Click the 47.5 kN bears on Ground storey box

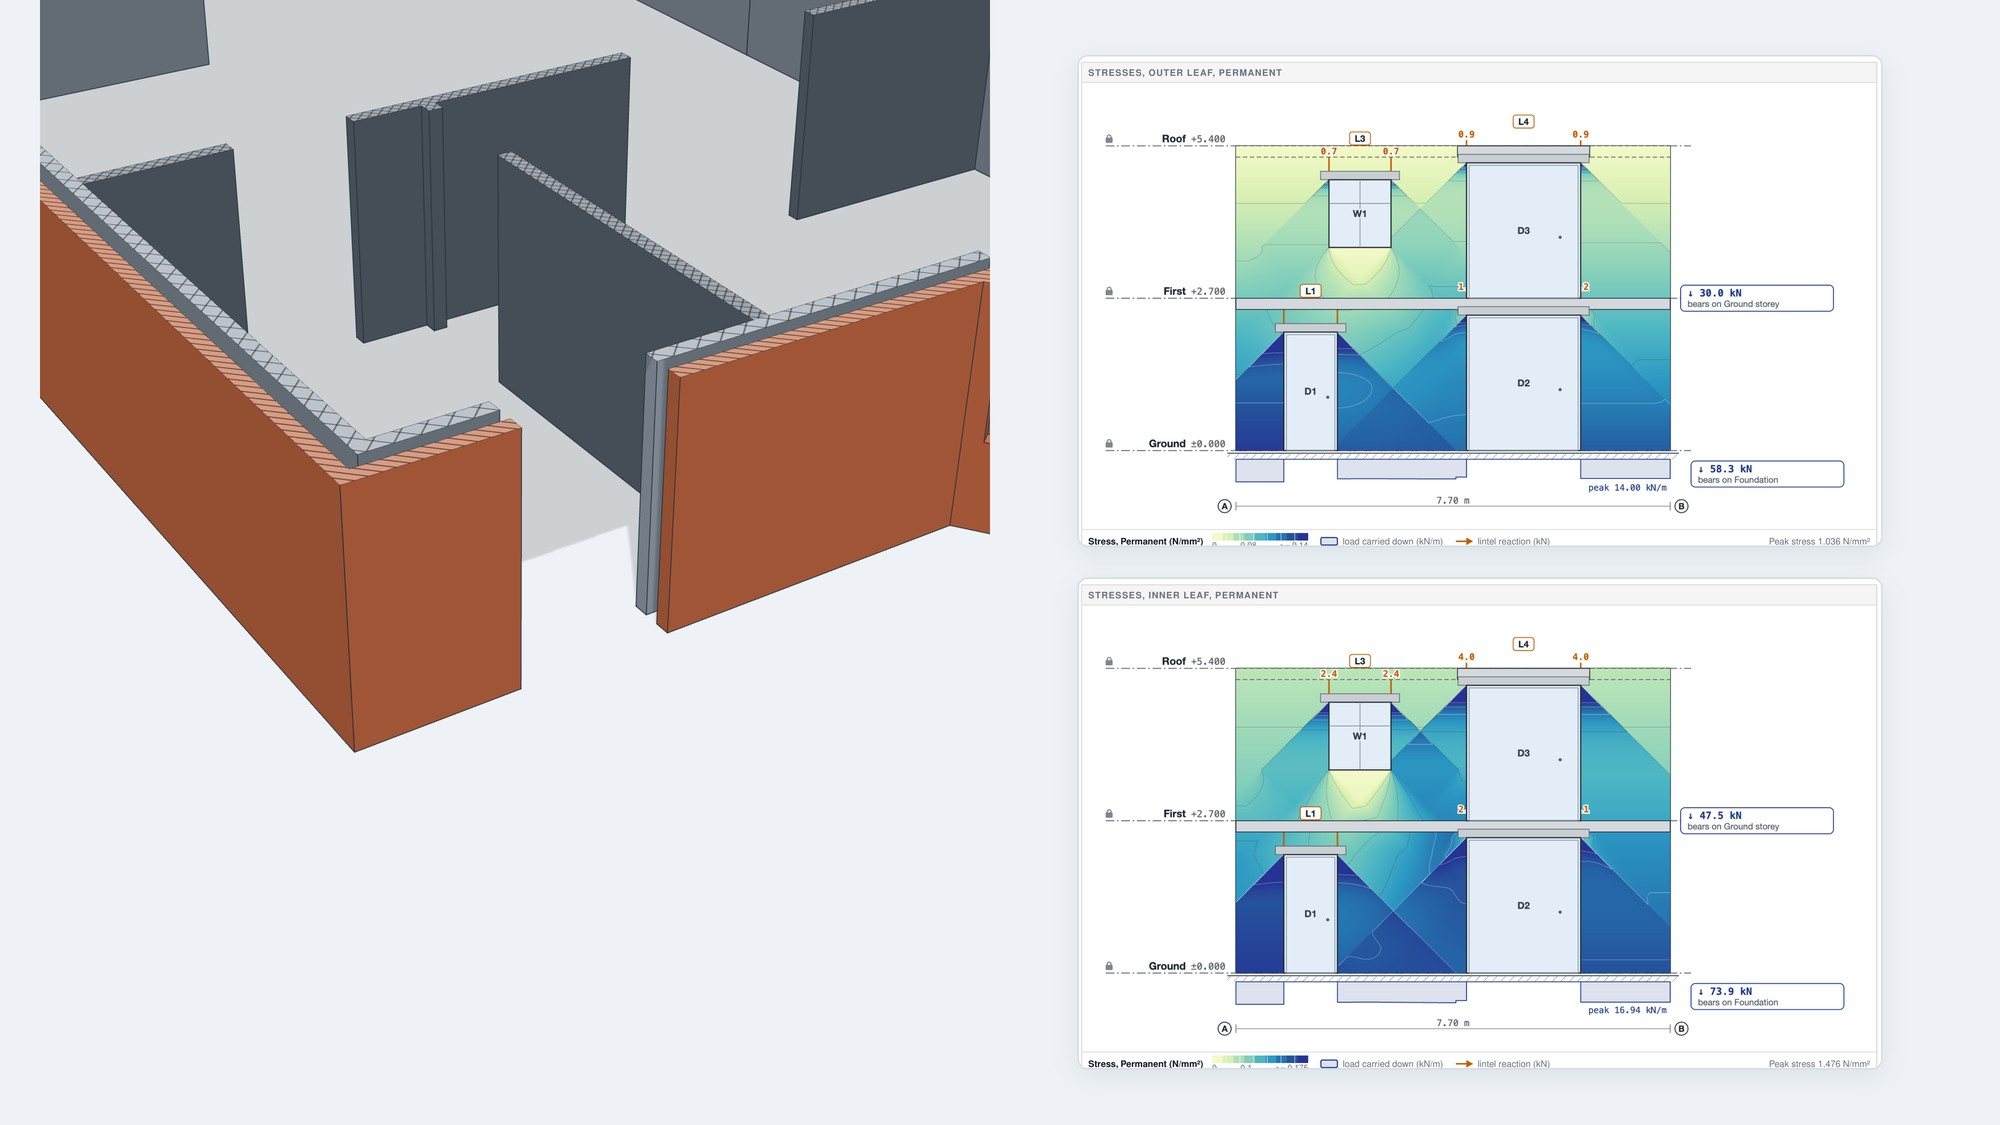point(1756,820)
